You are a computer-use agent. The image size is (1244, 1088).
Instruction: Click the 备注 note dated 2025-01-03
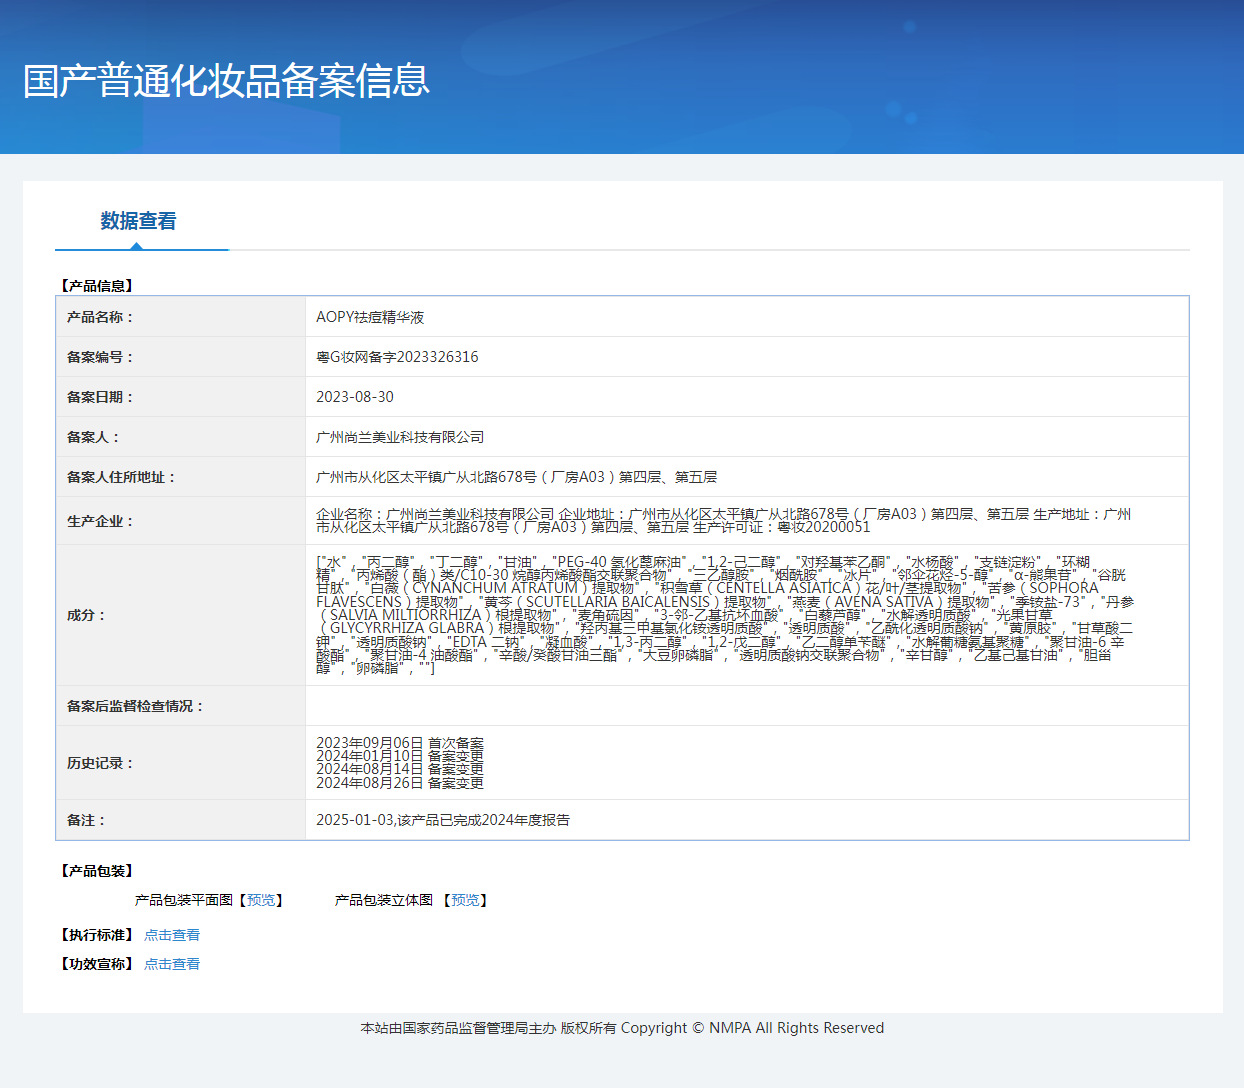coord(443,820)
